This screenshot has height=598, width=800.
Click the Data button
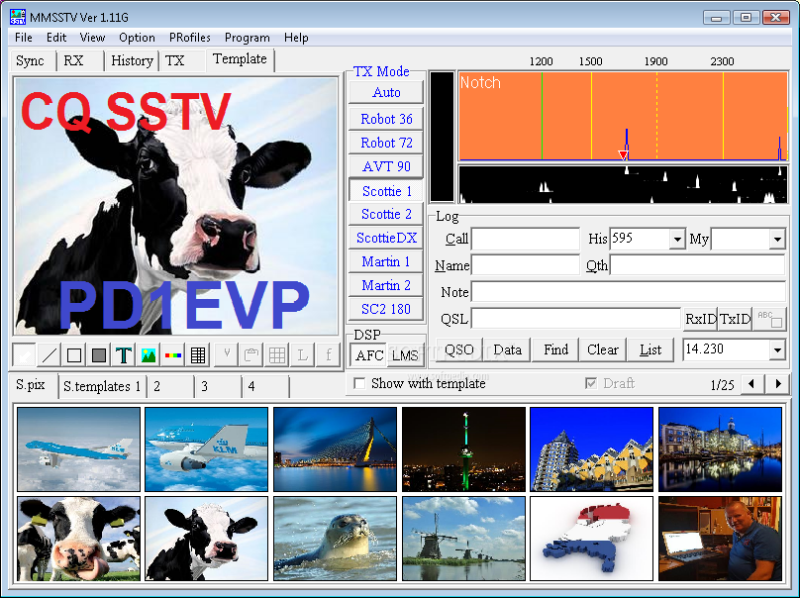point(507,350)
